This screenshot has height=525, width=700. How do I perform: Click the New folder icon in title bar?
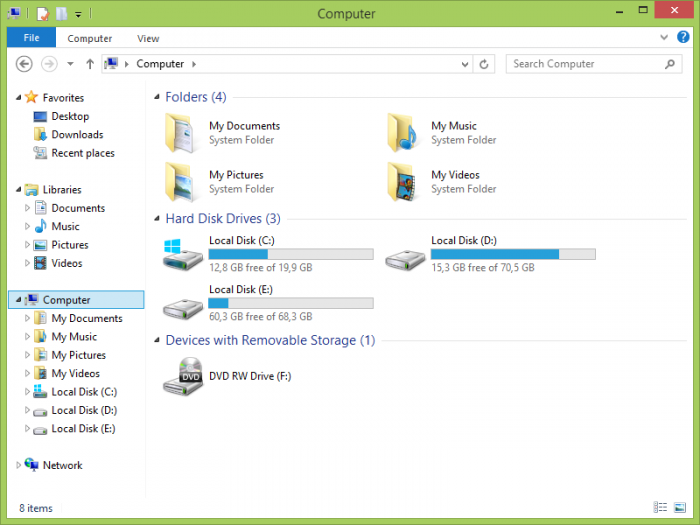coord(61,14)
